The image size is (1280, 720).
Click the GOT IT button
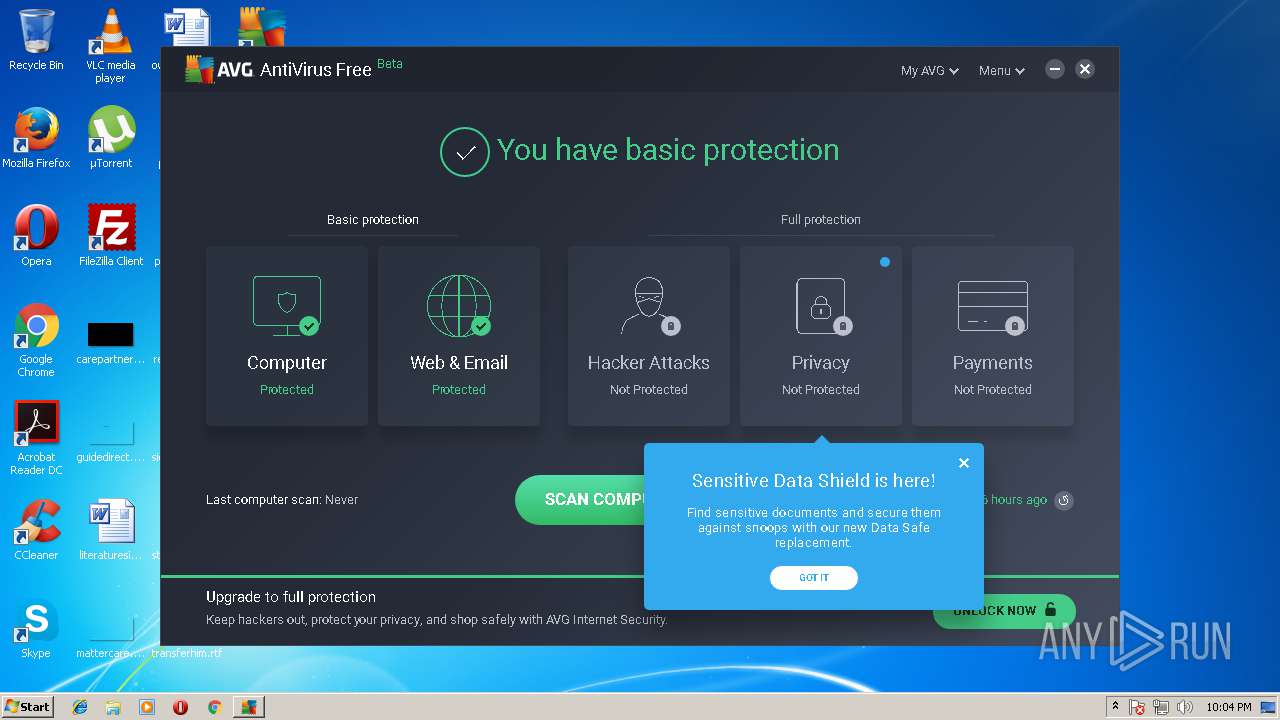click(x=814, y=578)
